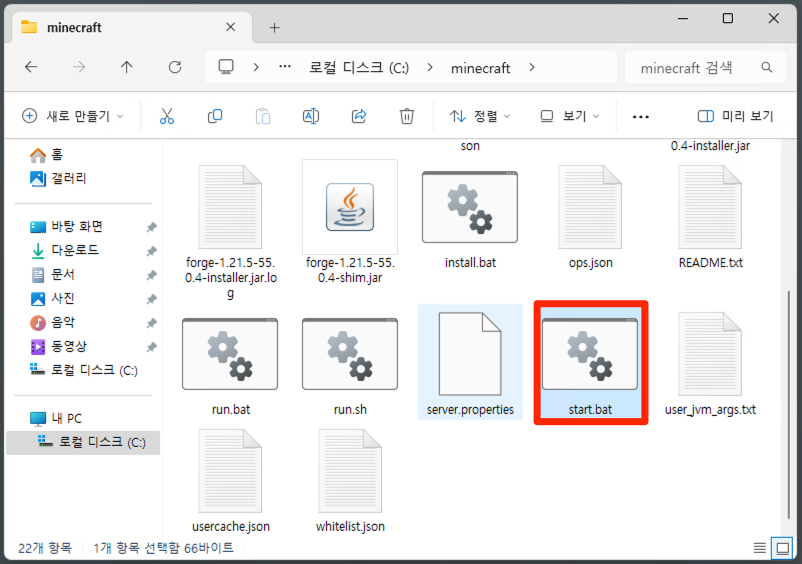Open the 정렬 sort dropdown

(x=480, y=116)
